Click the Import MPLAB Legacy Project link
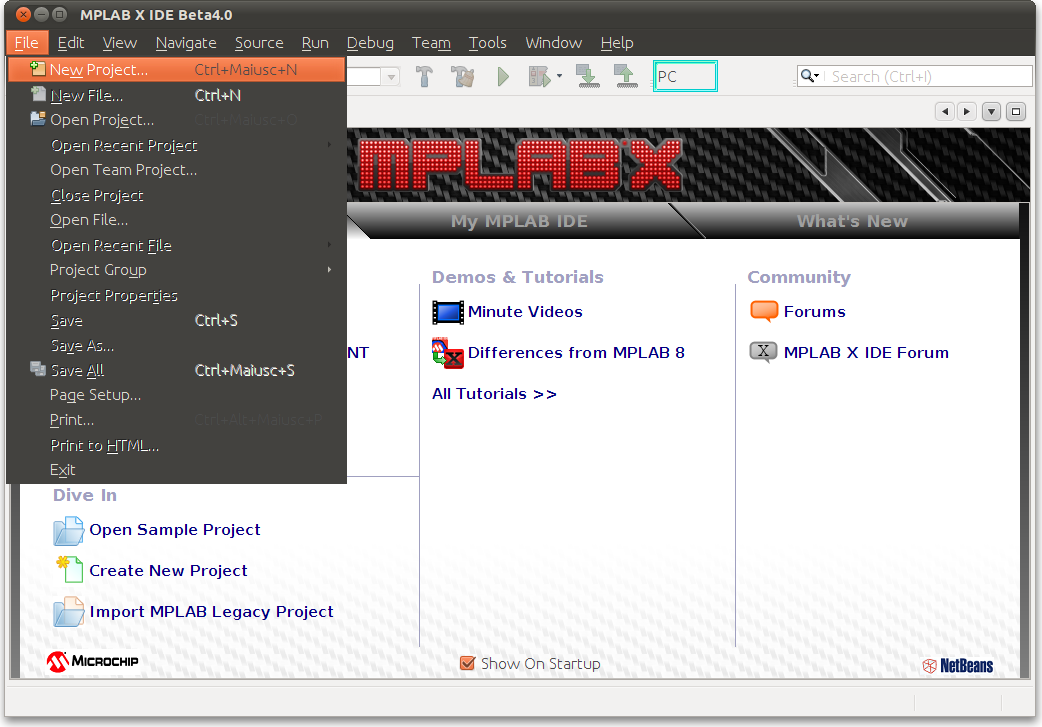Image resolution: width=1042 pixels, height=727 pixels. tap(211, 612)
